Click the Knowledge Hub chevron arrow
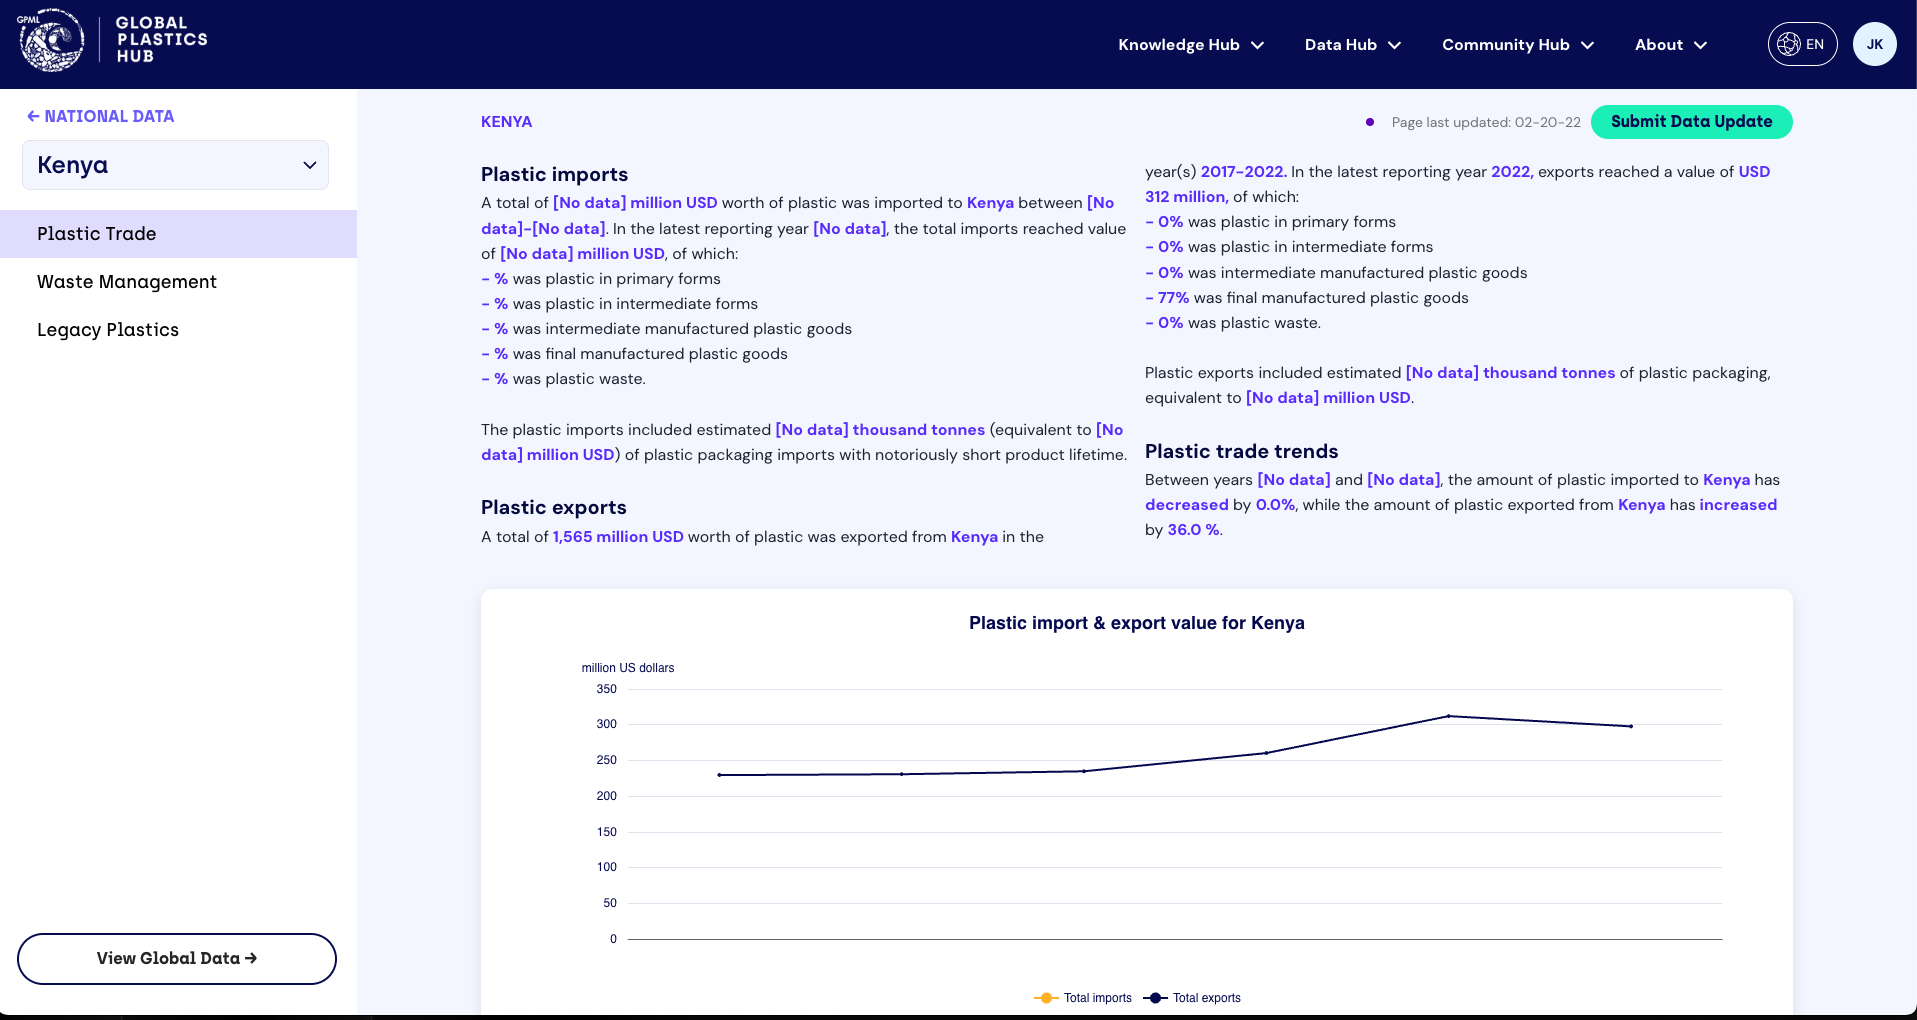Image resolution: width=1917 pixels, height=1020 pixels. [1258, 45]
